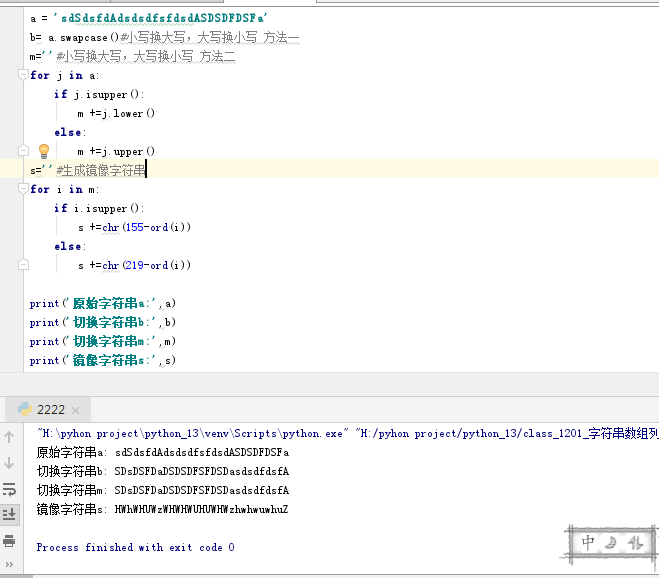Toggle scroll to end of output

pyautogui.click(x=9, y=514)
